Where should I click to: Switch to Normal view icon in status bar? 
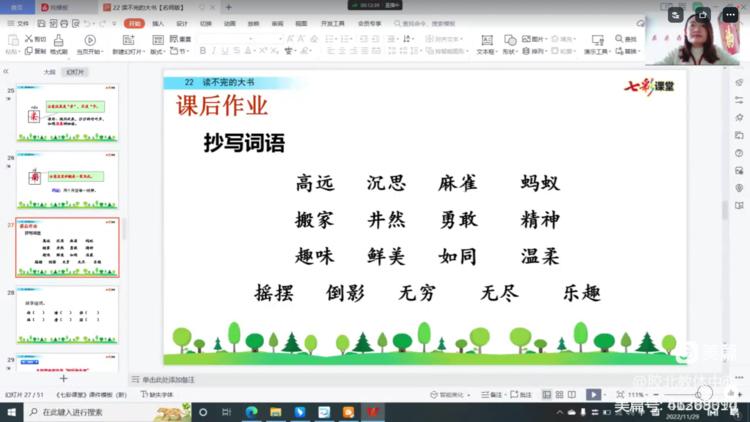coord(547,395)
